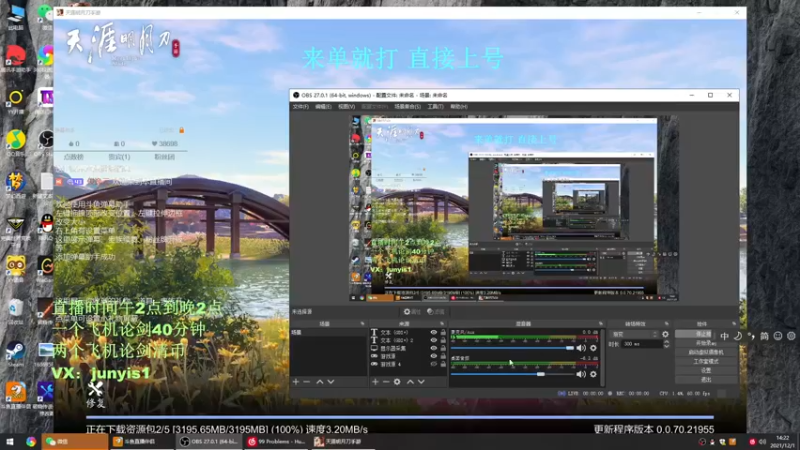800x450 pixels.
Task: Click the 滤镜 filters button above the docks
Action: (x=435, y=311)
